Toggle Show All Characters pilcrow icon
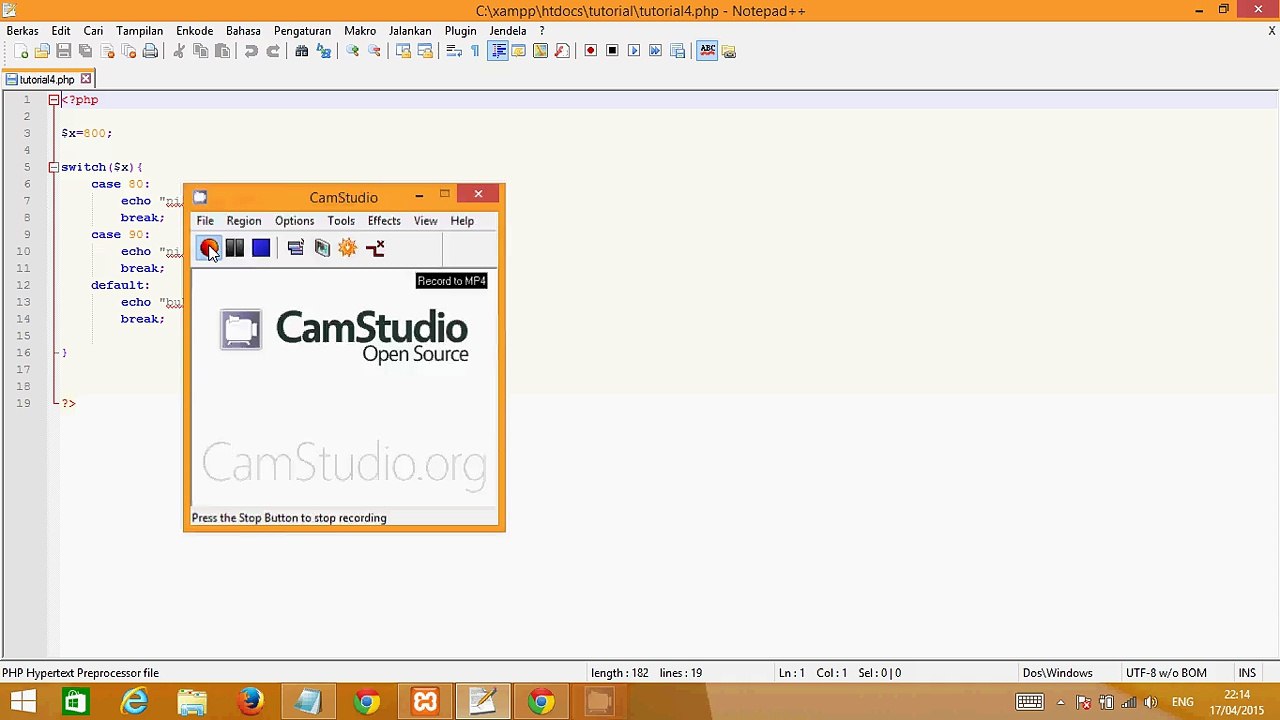The image size is (1280, 720). point(475,51)
